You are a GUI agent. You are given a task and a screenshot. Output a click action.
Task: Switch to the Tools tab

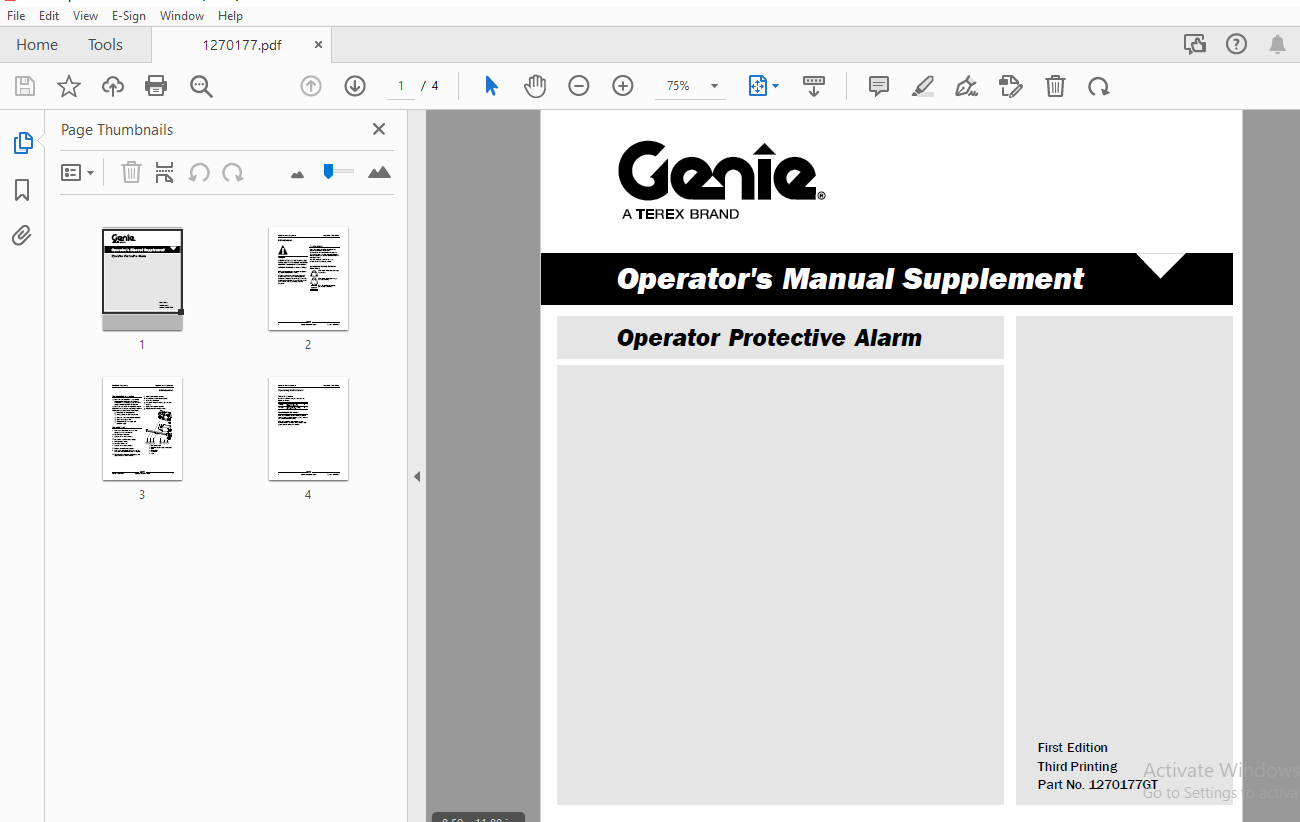105,44
